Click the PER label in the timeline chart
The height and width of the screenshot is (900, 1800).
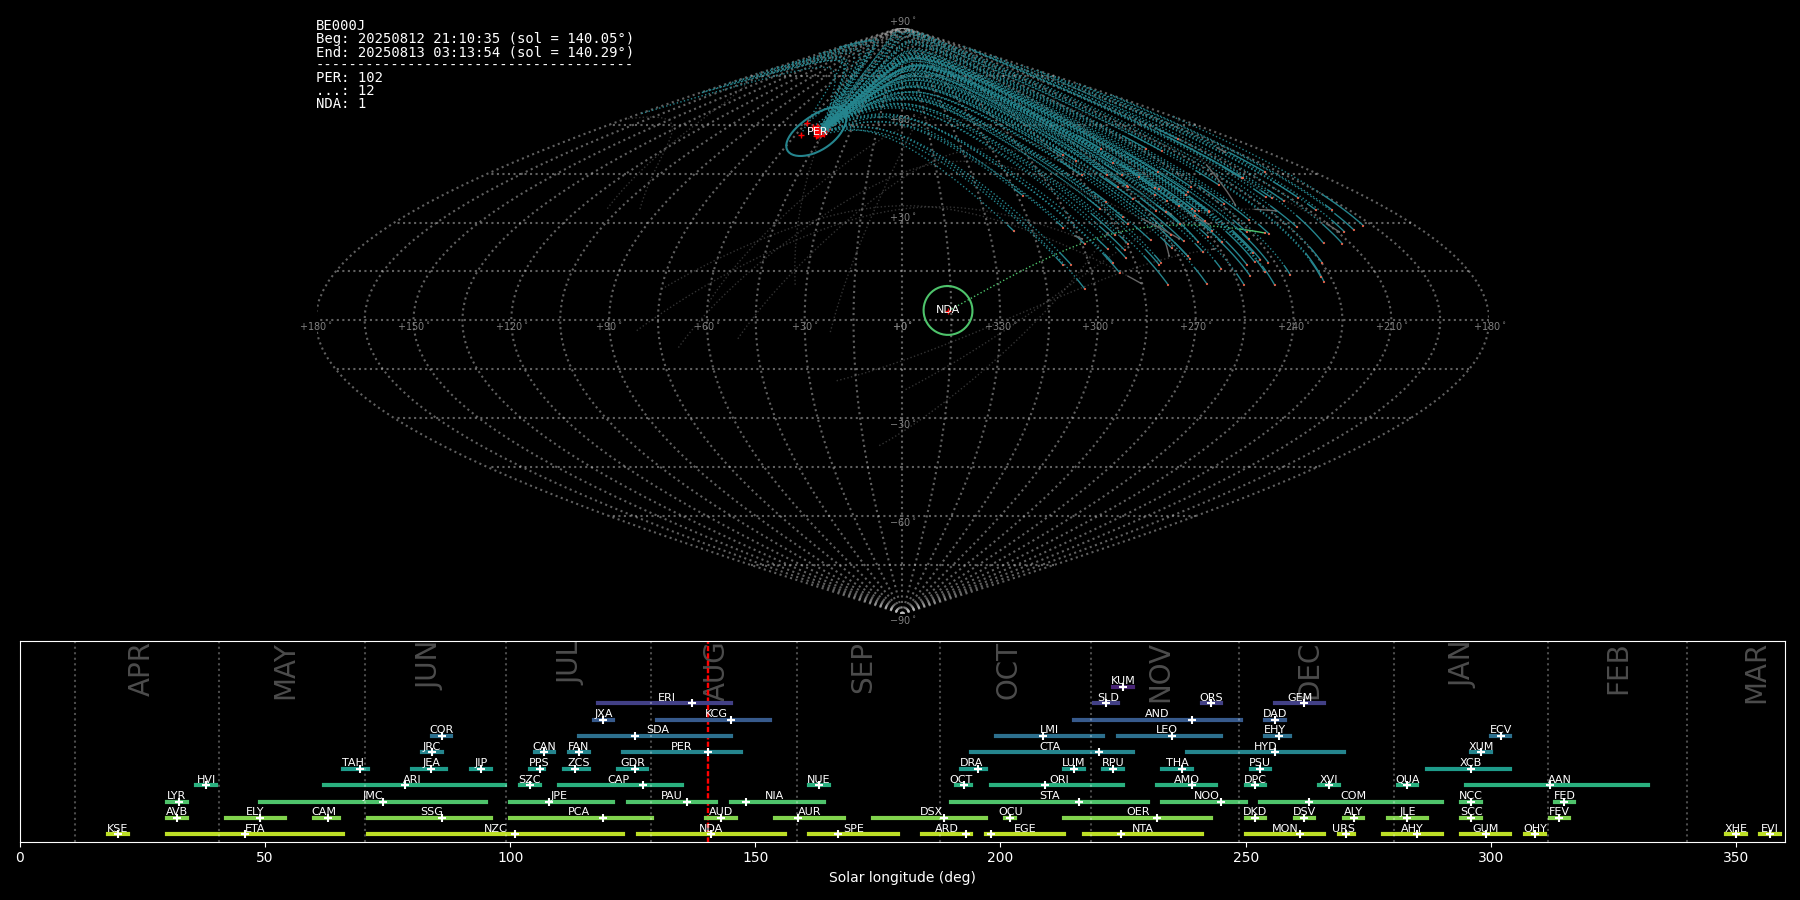[x=681, y=747]
